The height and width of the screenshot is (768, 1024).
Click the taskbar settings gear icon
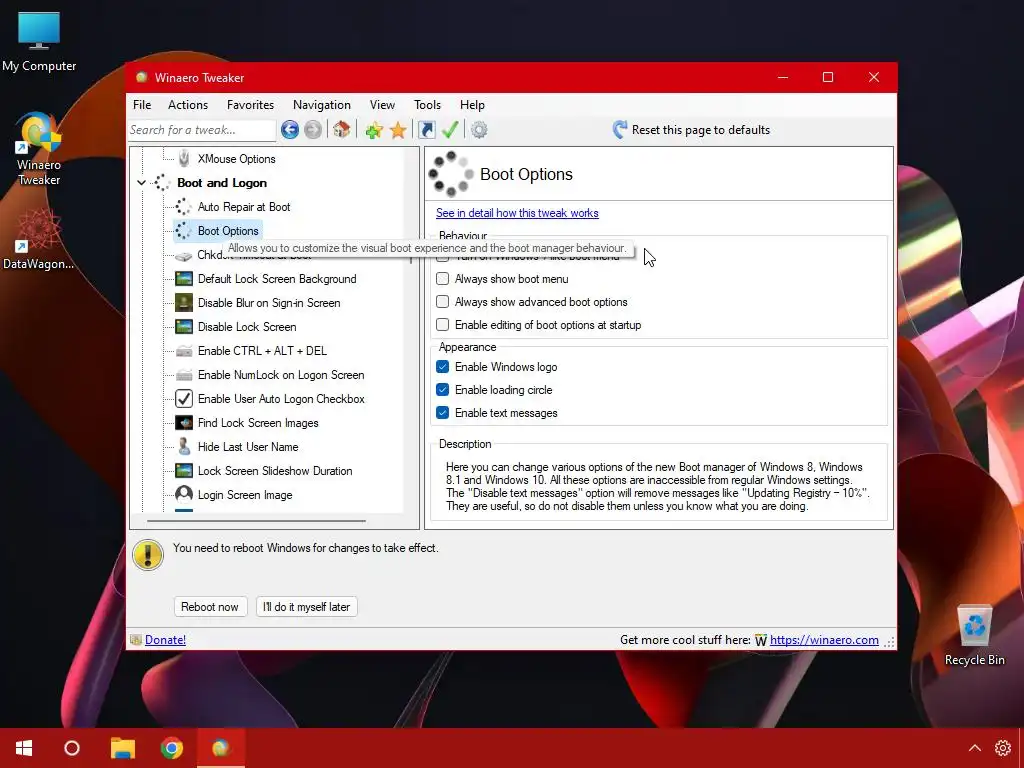(x=1002, y=748)
